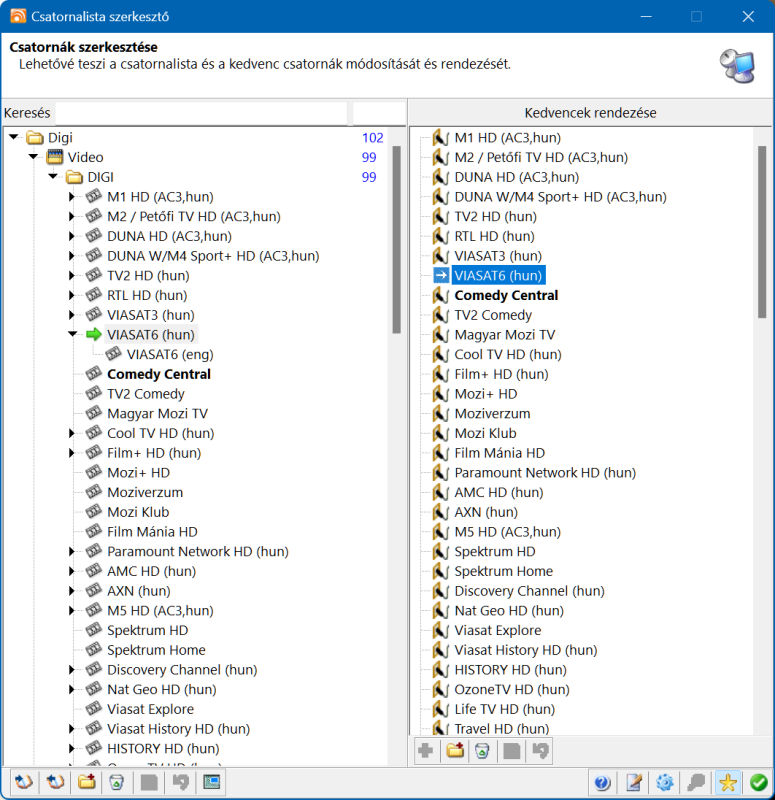Click the gray pin icon at bottom right

(x=696, y=782)
